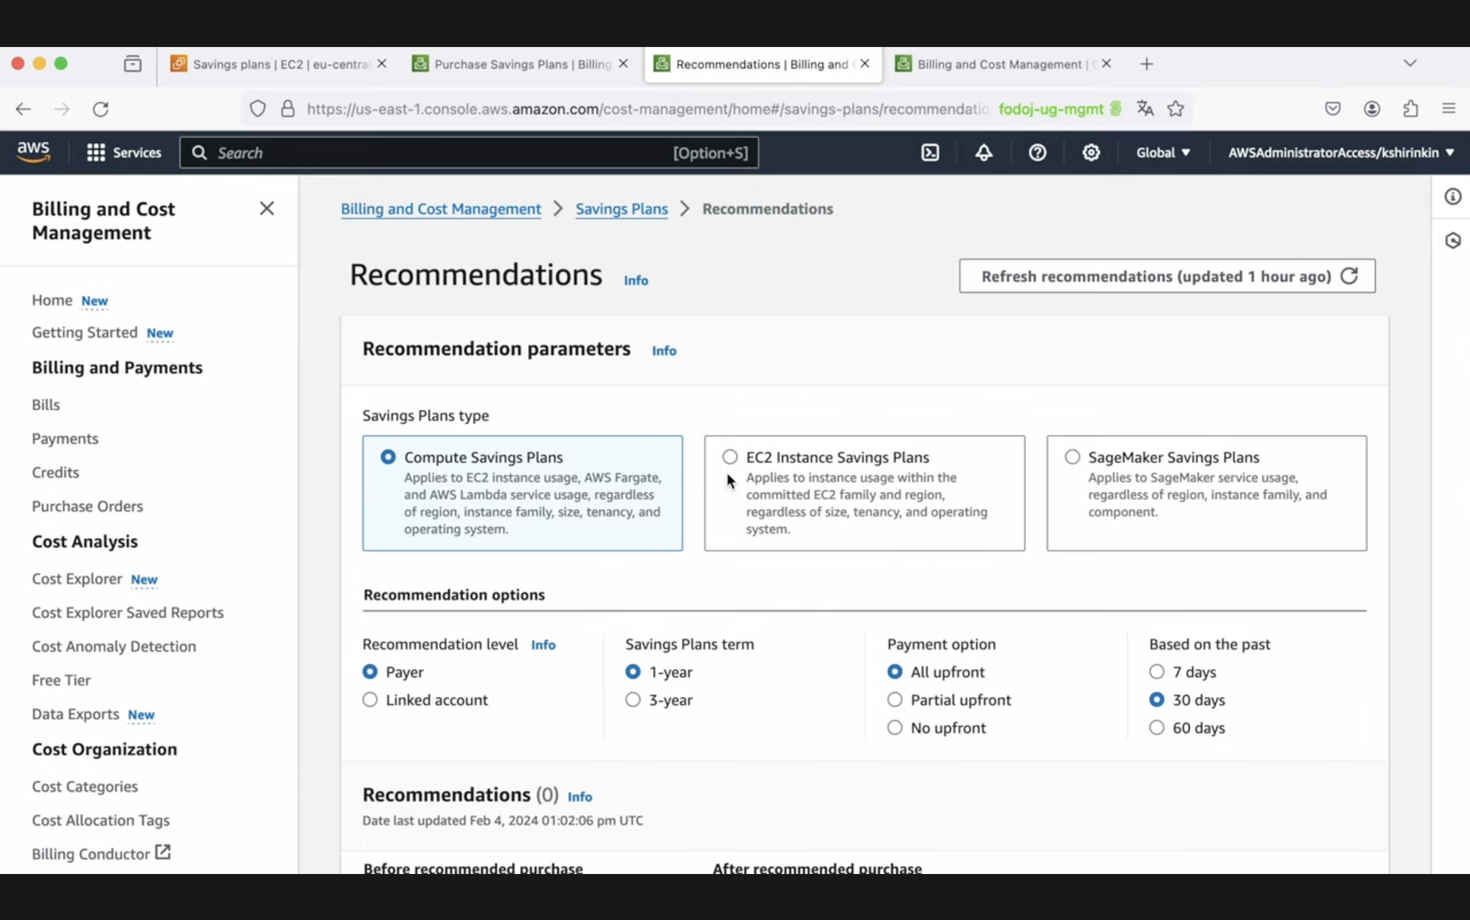Open Info link beside Recommendation parameters
1470x920 pixels.
pyautogui.click(x=664, y=351)
